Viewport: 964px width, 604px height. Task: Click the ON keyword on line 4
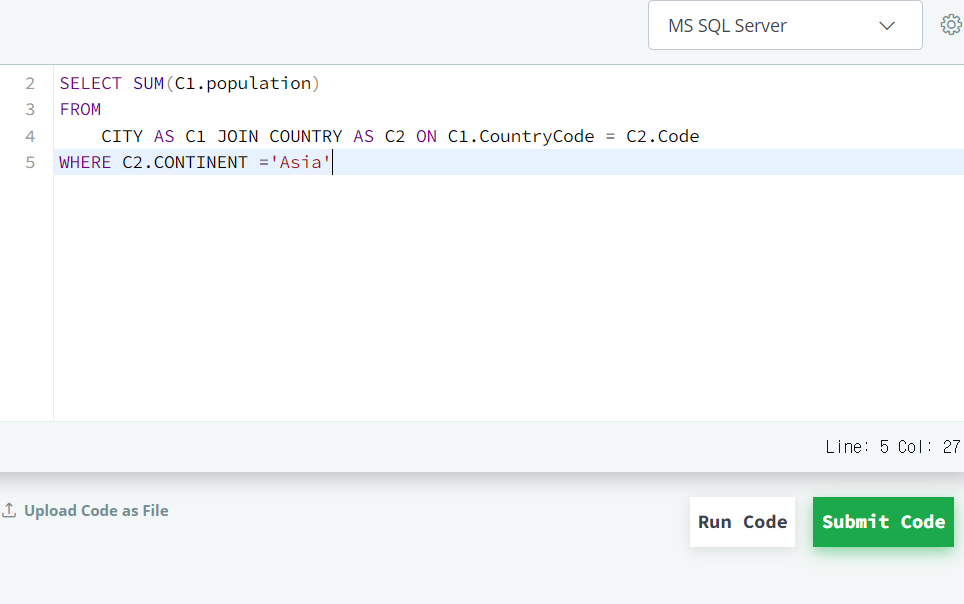(x=426, y=136)
